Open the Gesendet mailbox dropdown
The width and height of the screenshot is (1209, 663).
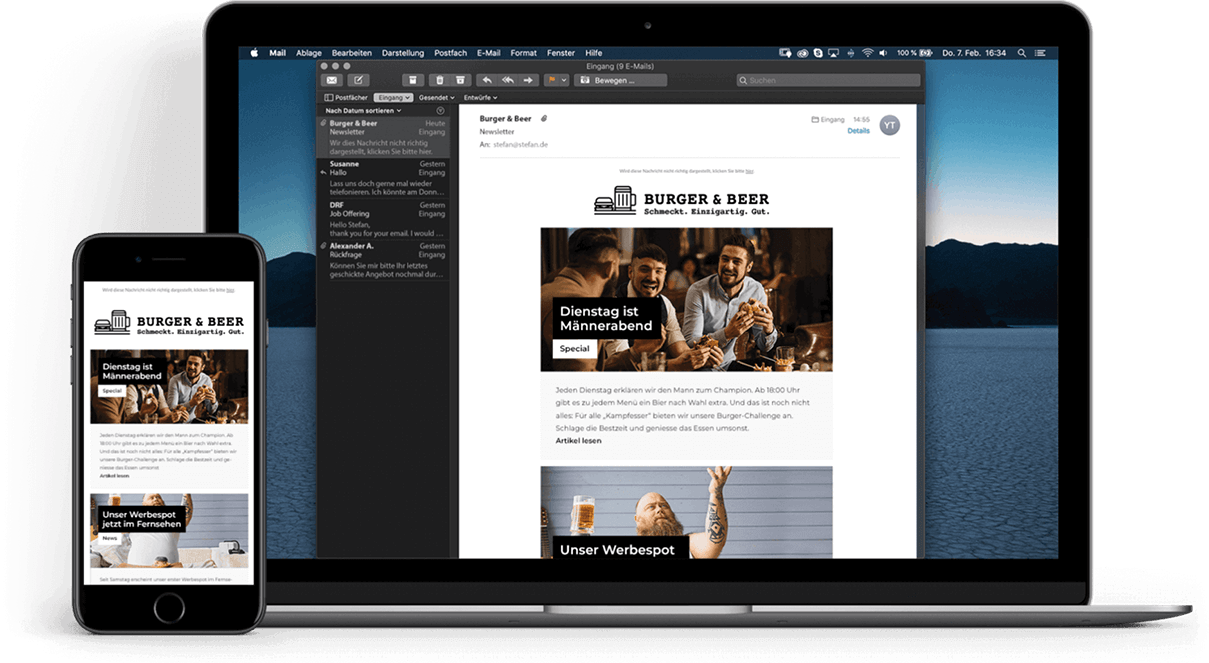(x=437, y=97)
